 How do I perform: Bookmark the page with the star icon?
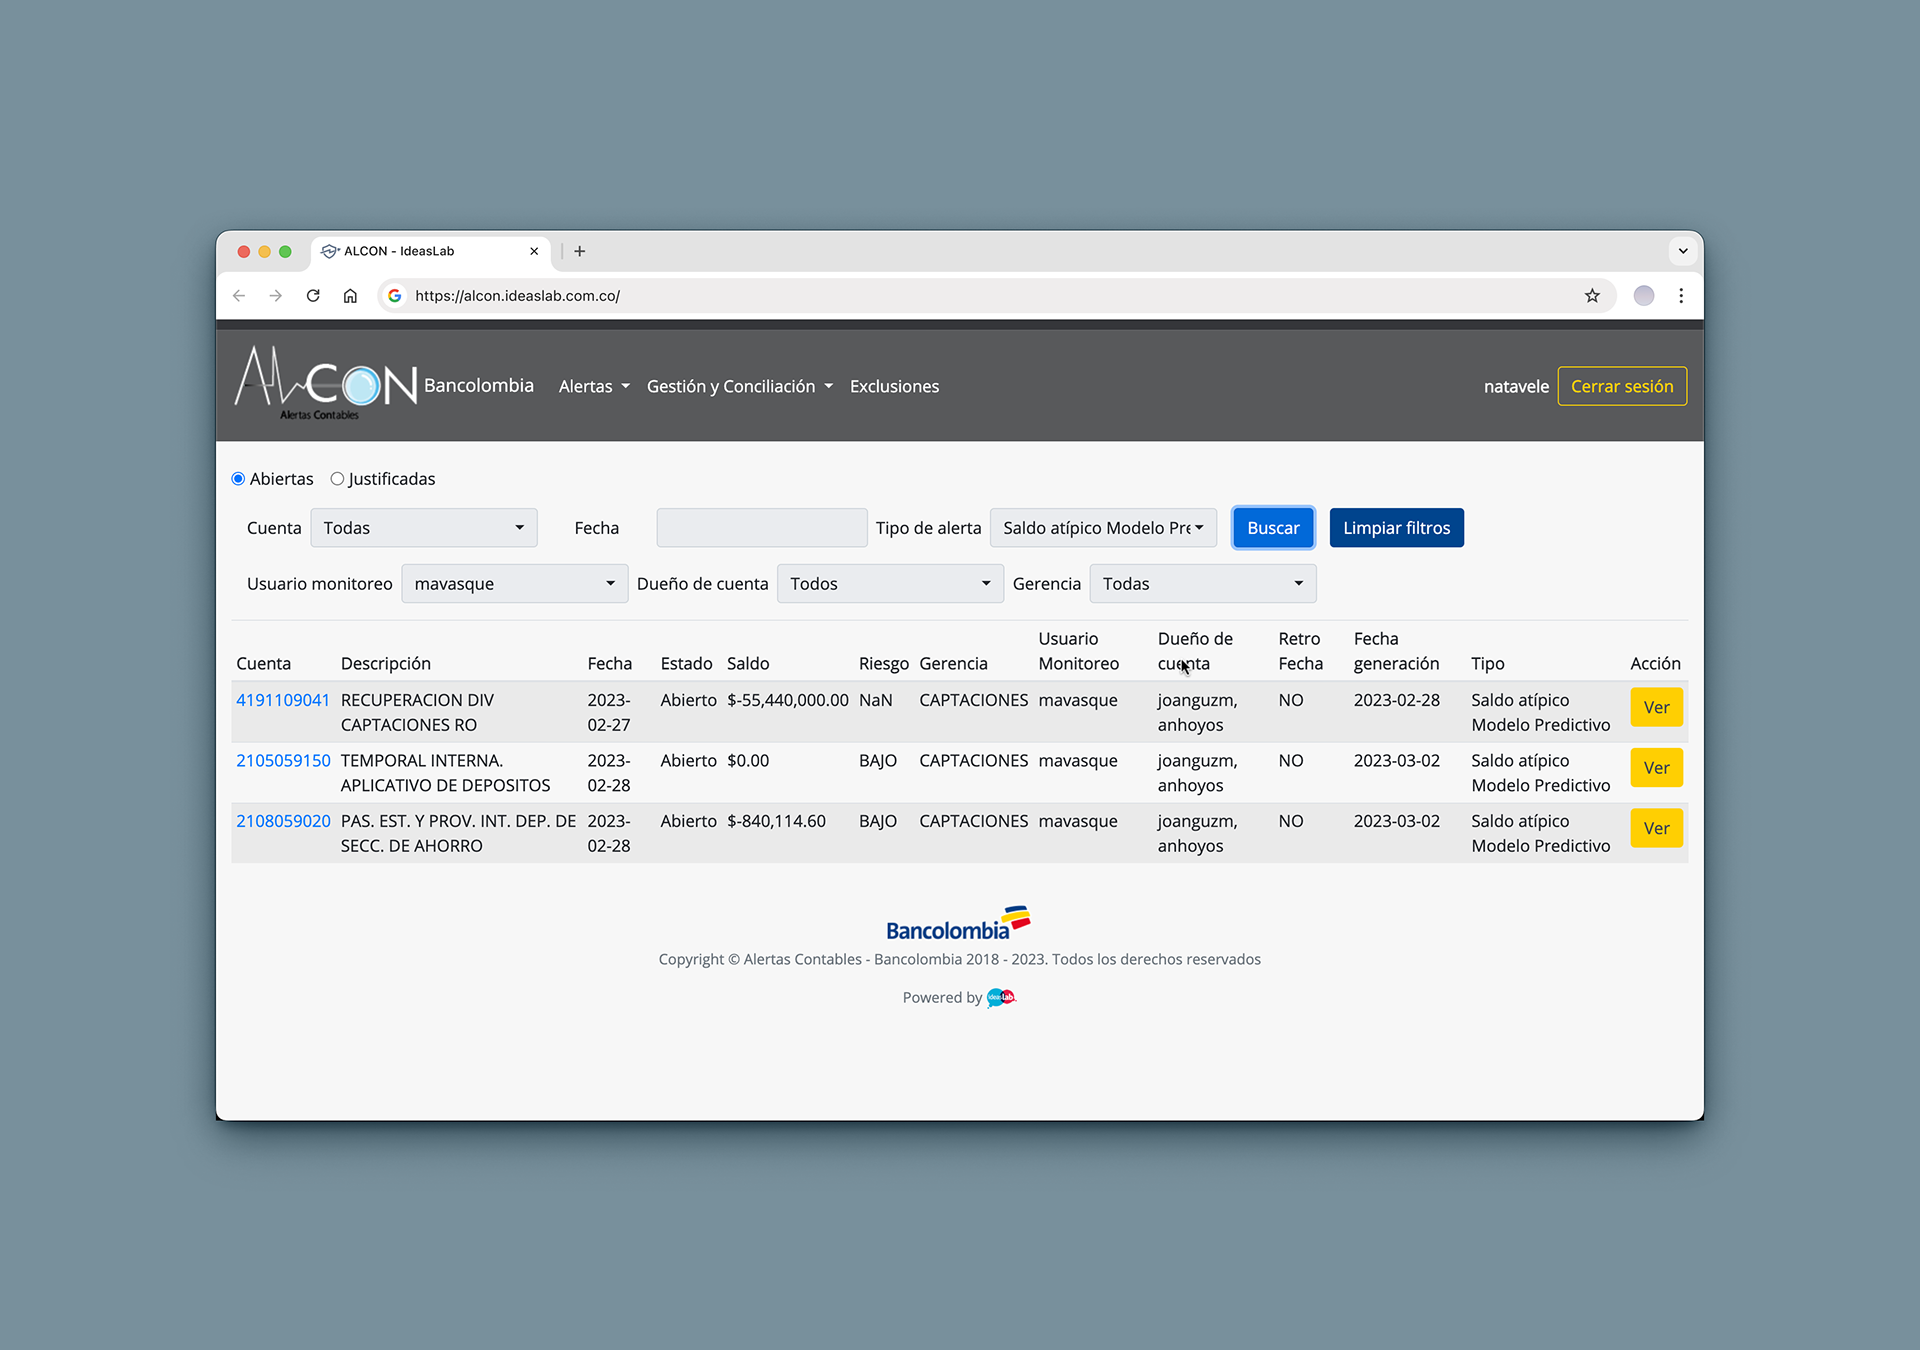click(1592, 296)
